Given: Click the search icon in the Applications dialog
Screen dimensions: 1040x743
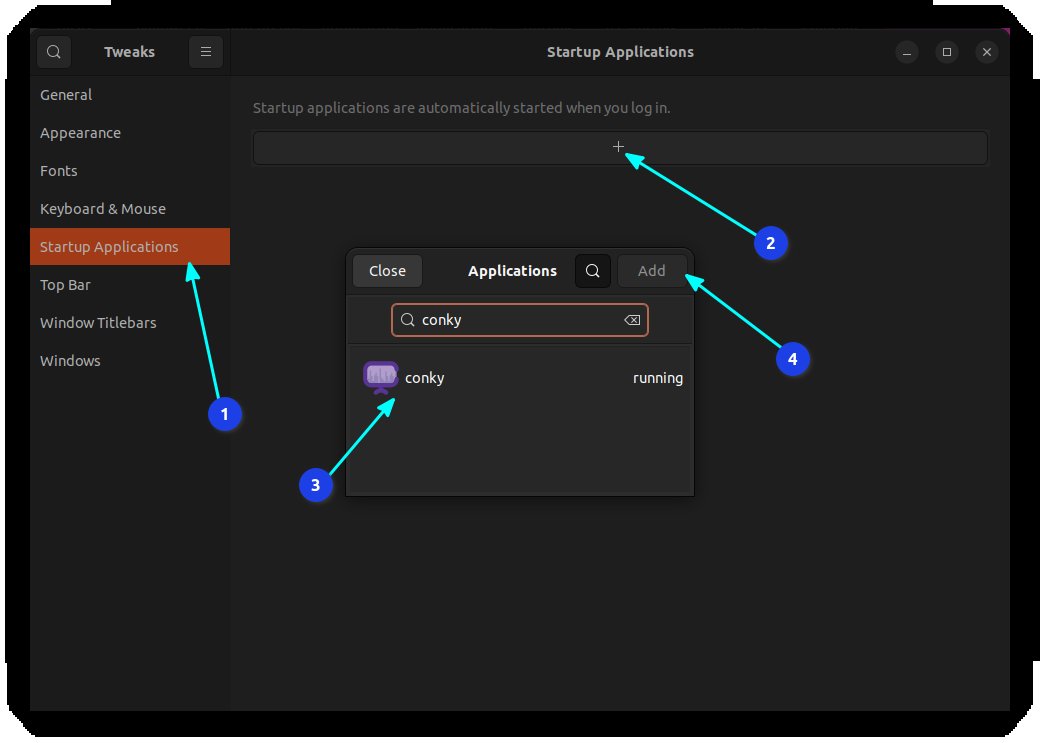Looking at the screenshot, I should (x=592, y=270).
